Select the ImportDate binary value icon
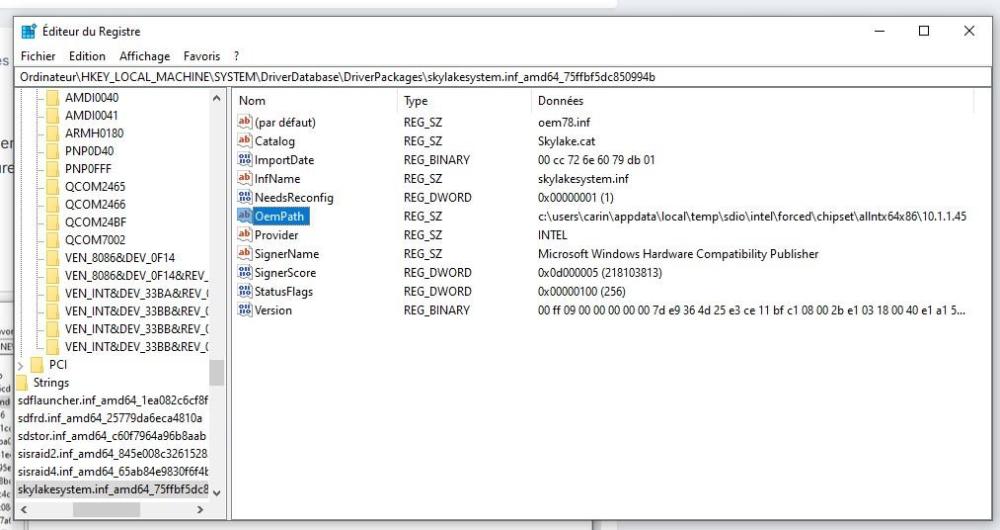 pyautogui.click(x=244, y=159)
